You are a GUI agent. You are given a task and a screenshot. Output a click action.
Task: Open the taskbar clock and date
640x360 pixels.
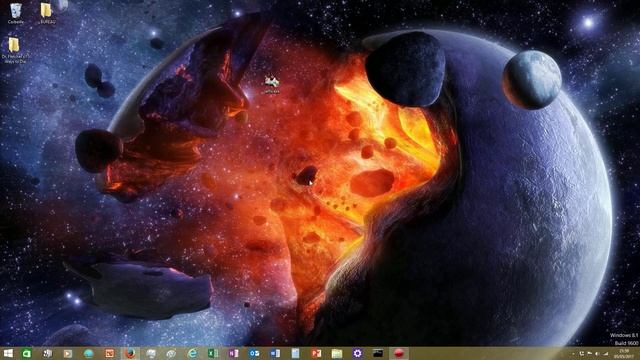click(x=624, y=353)
